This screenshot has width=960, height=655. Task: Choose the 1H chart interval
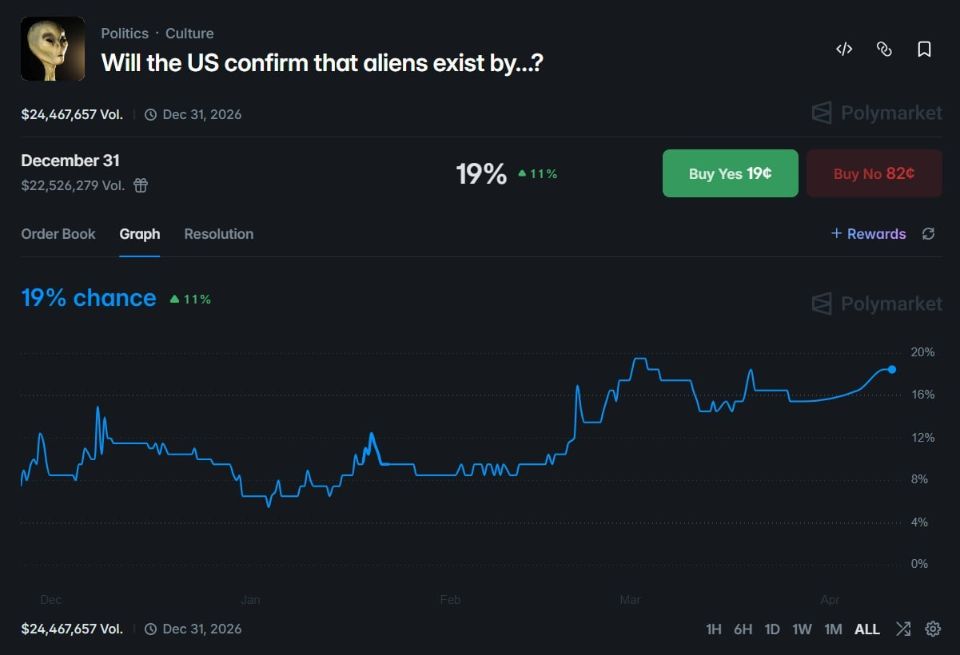coord(713,629)
